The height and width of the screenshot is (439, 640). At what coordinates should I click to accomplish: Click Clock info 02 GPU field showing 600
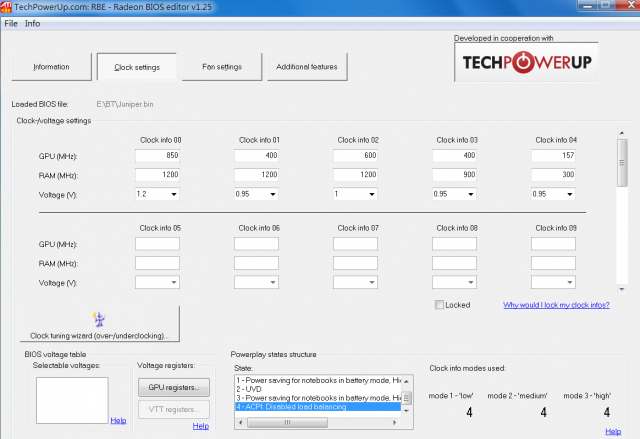coord(355,155)
